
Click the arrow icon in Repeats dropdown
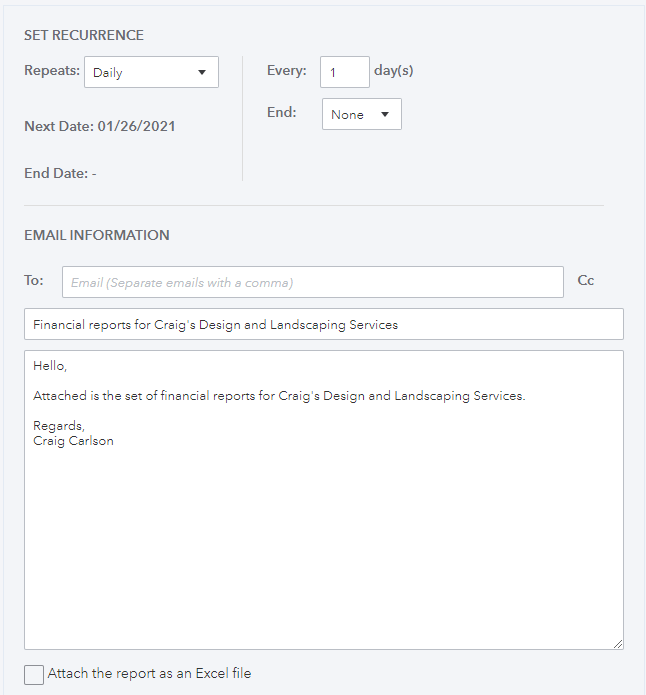click(x=202, y=72)
